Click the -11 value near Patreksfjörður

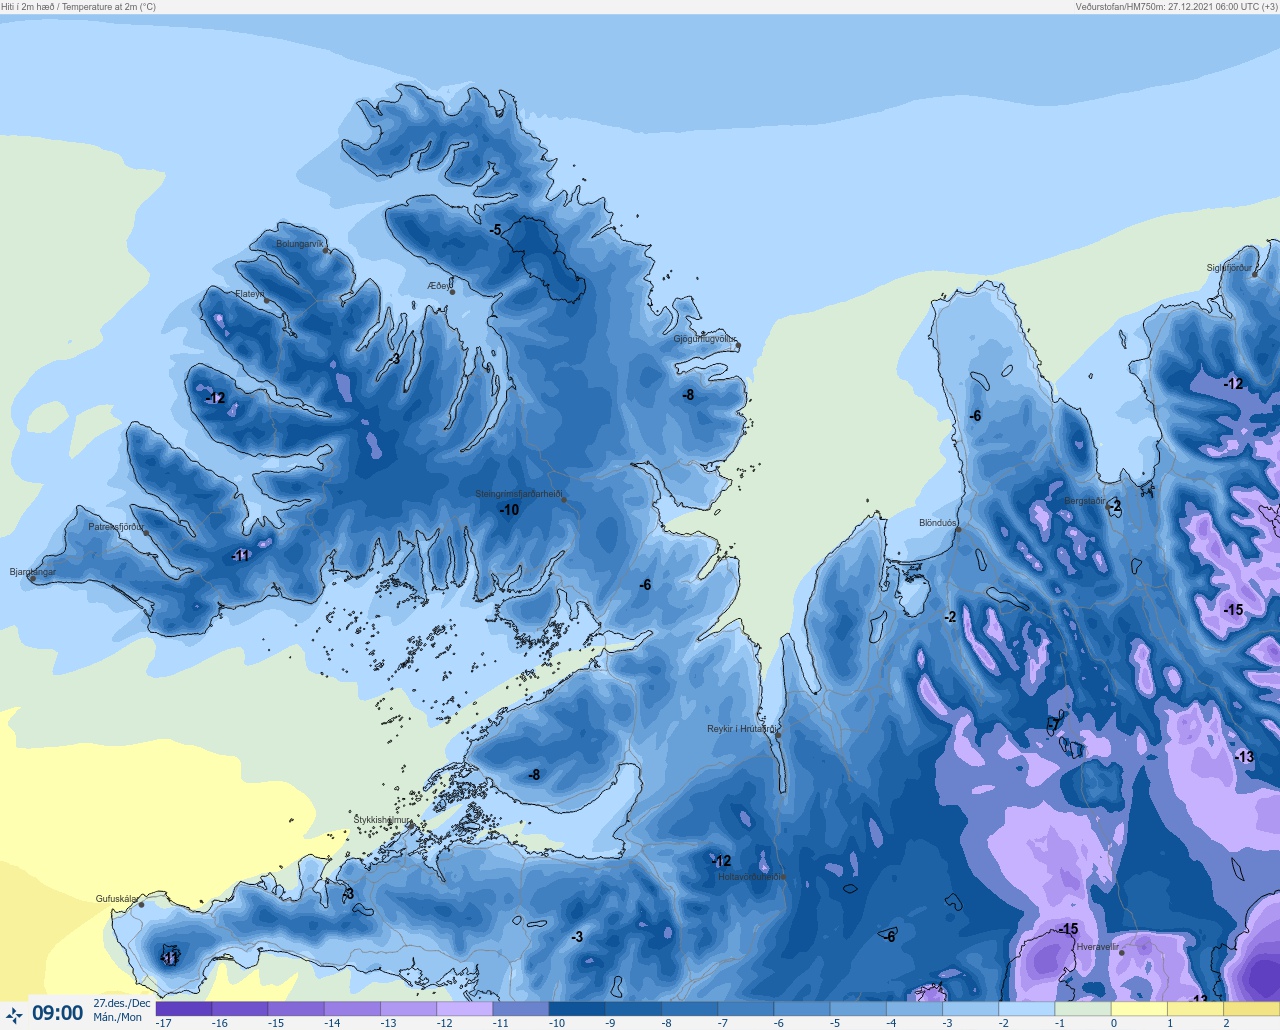click(240, 556)
